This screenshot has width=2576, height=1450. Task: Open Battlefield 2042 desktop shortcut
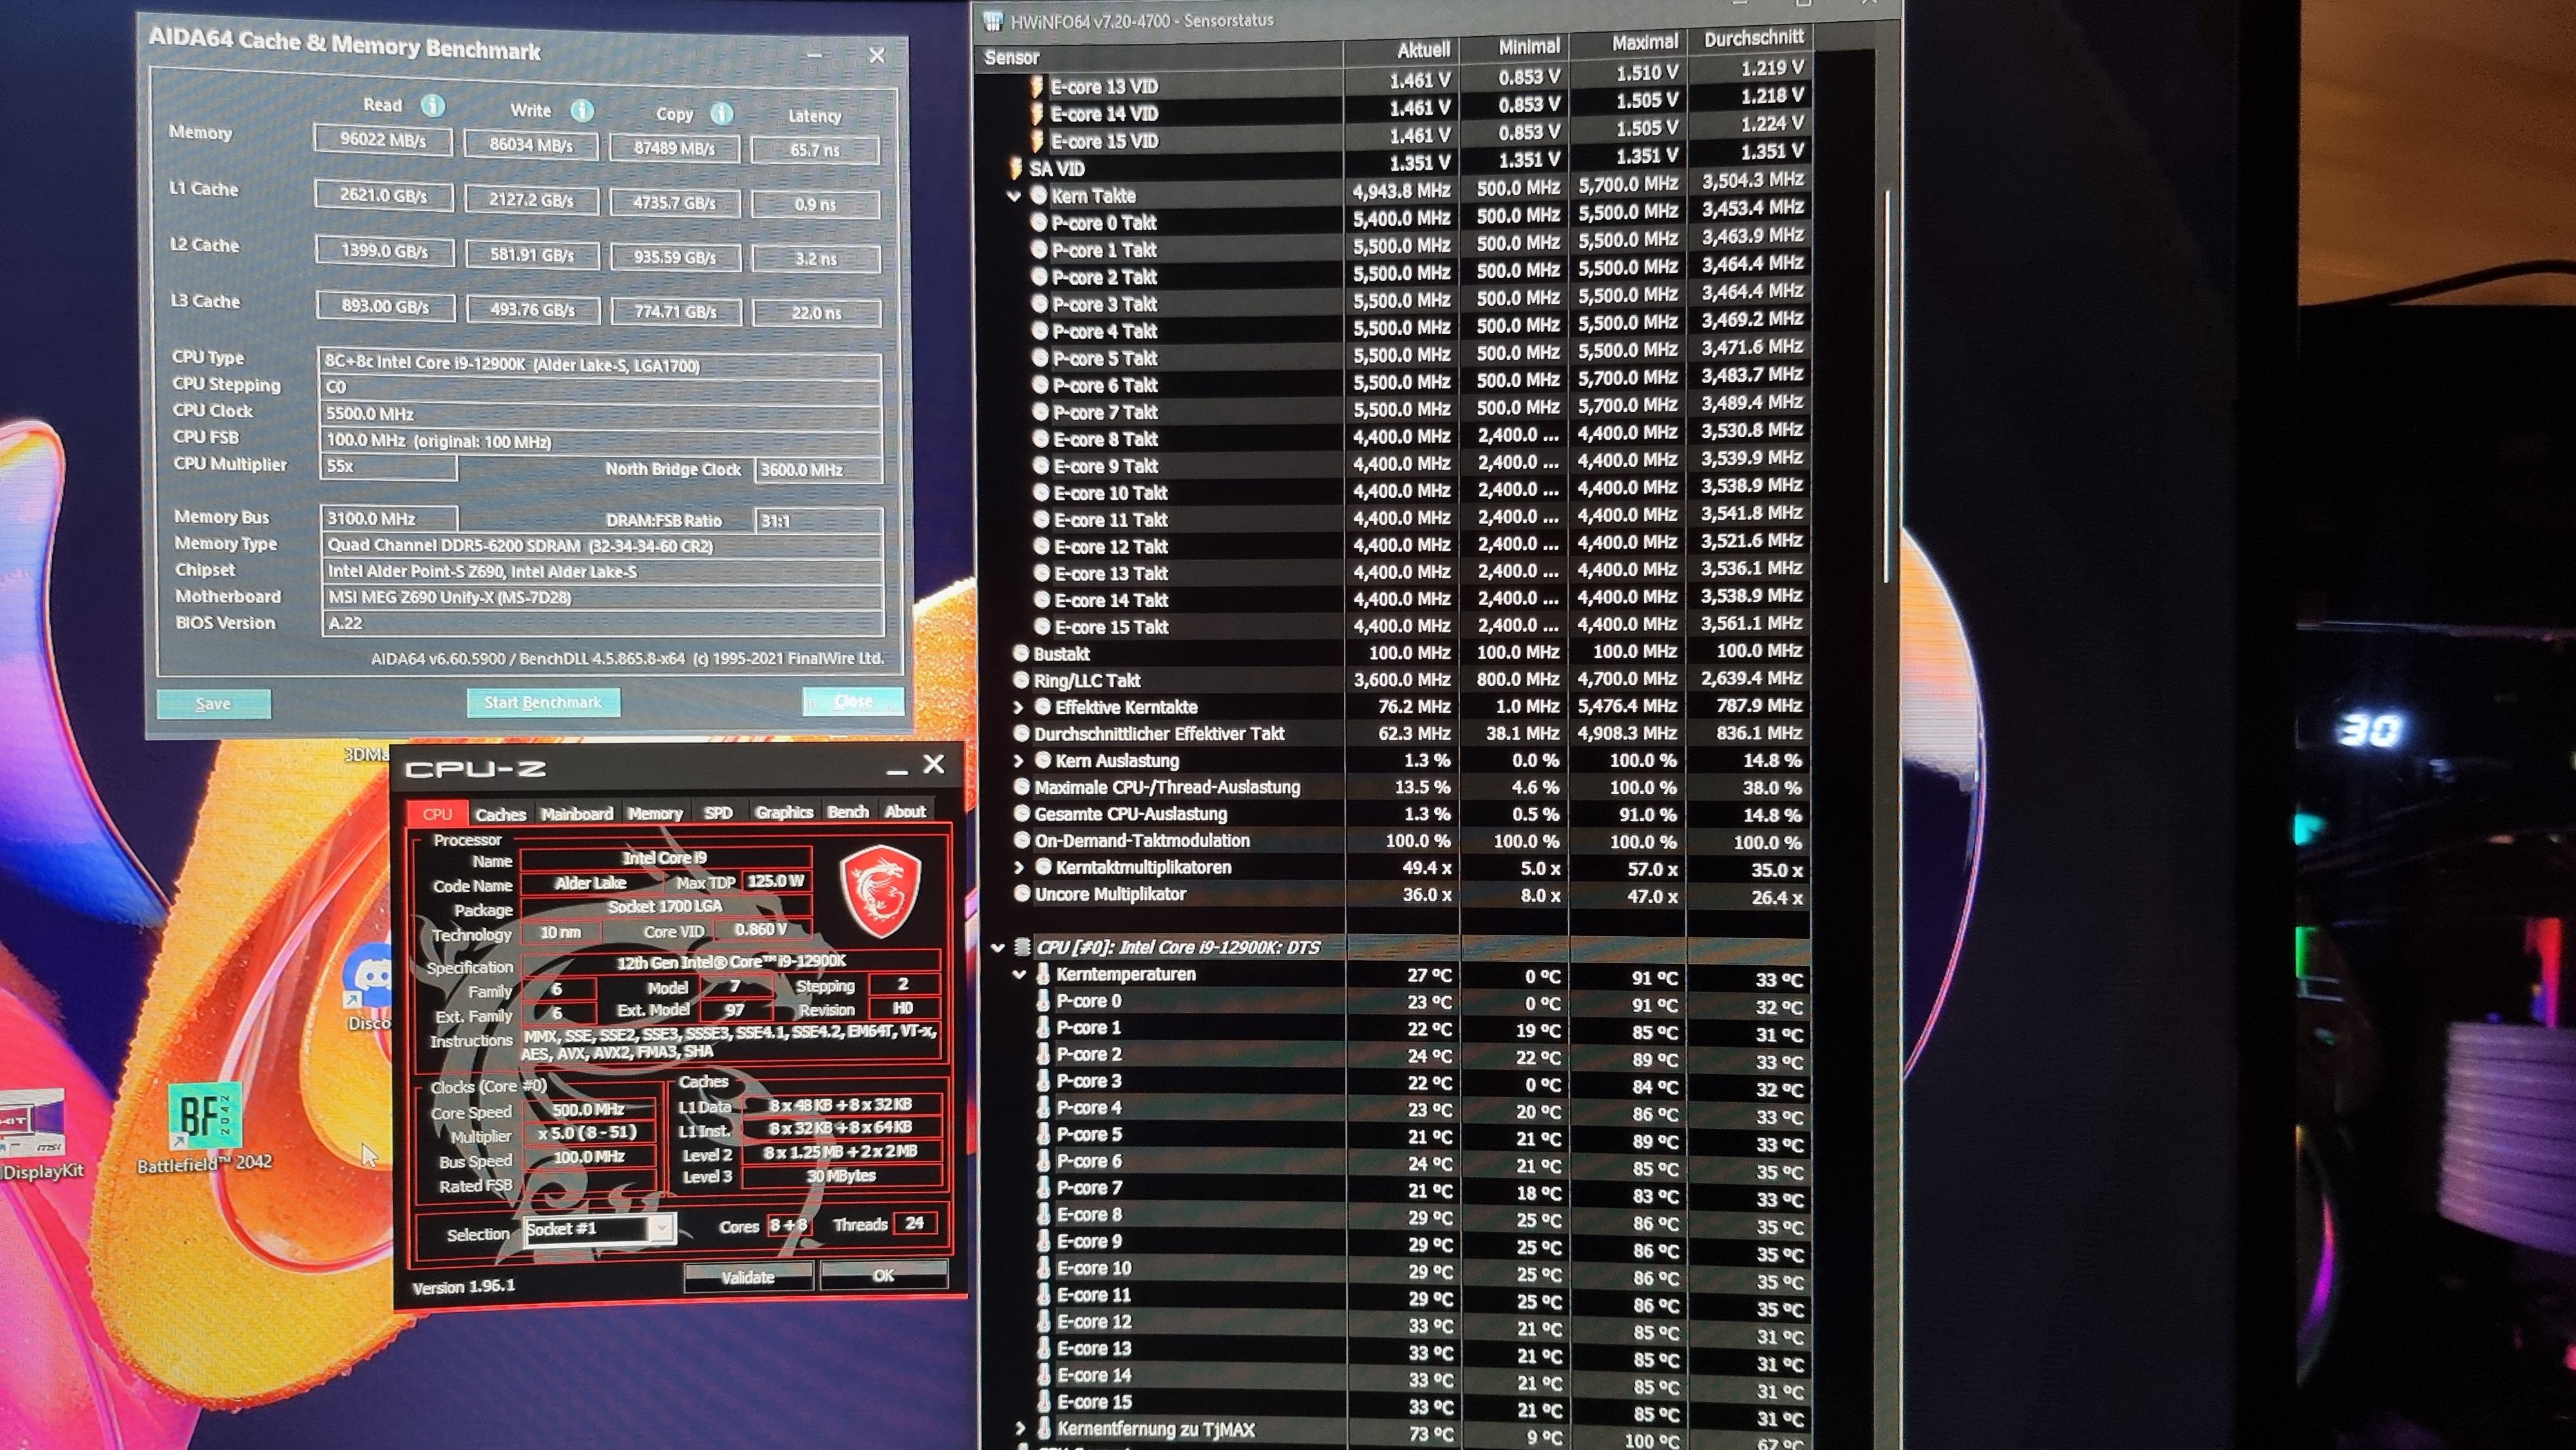(205, 1117)
